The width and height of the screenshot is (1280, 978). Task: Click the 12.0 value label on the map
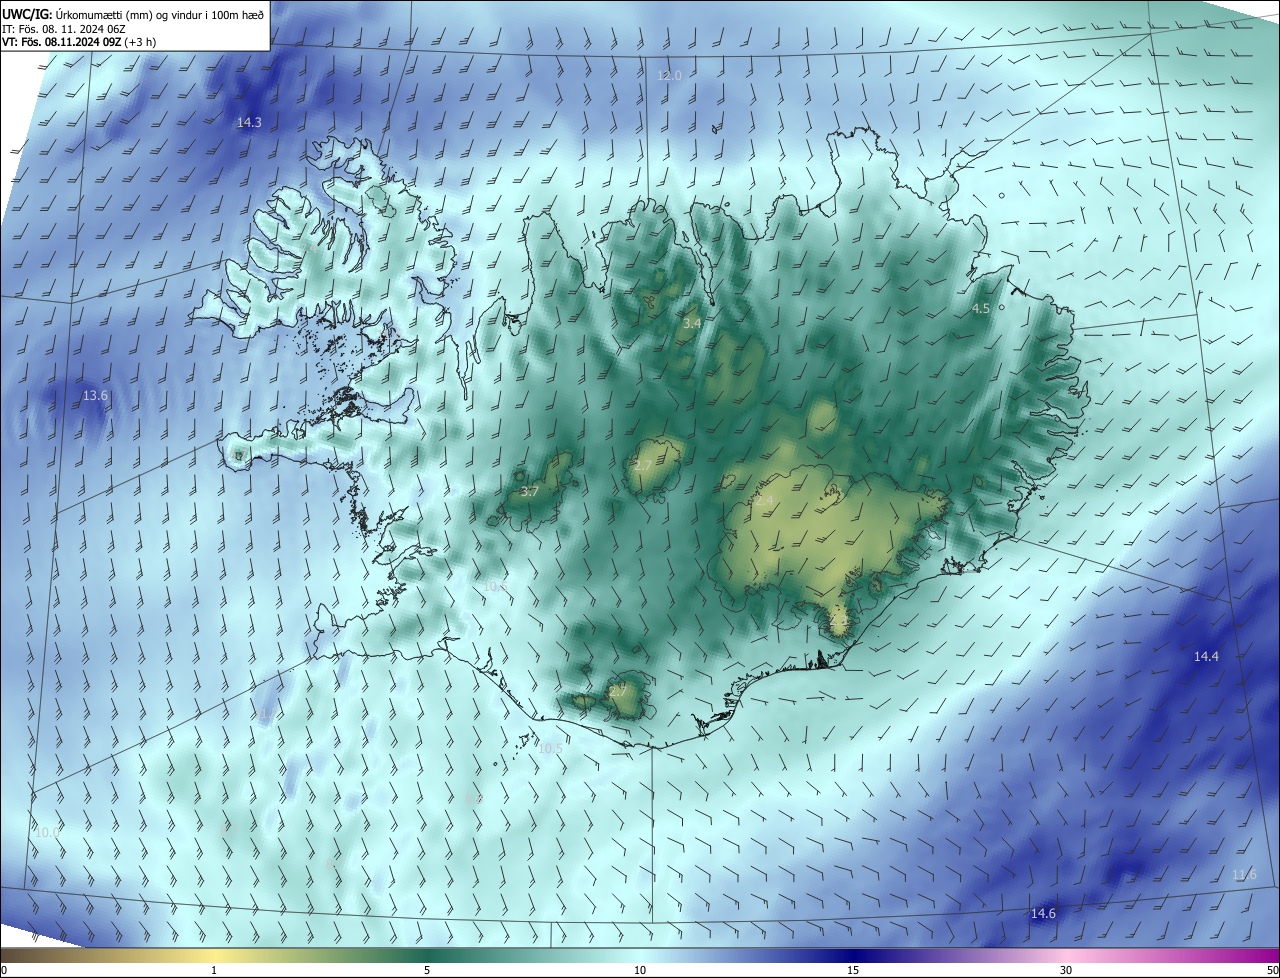(669, 76)
